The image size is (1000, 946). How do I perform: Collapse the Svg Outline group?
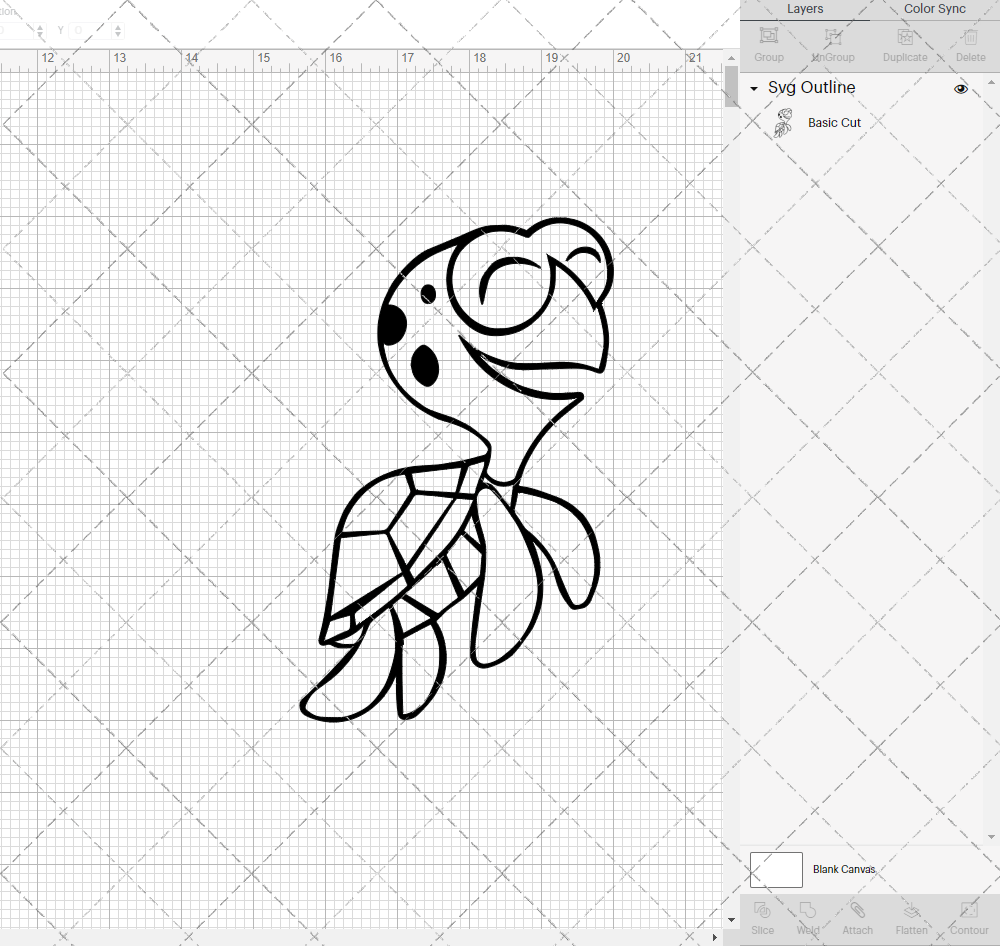coord(754,89)
